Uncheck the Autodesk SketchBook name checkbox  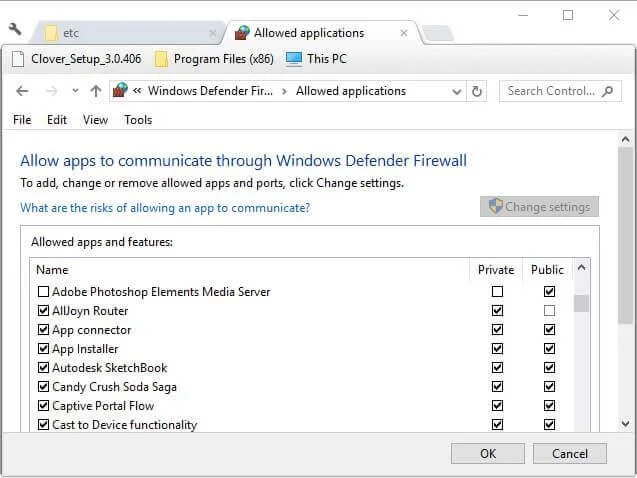point(43,368)
